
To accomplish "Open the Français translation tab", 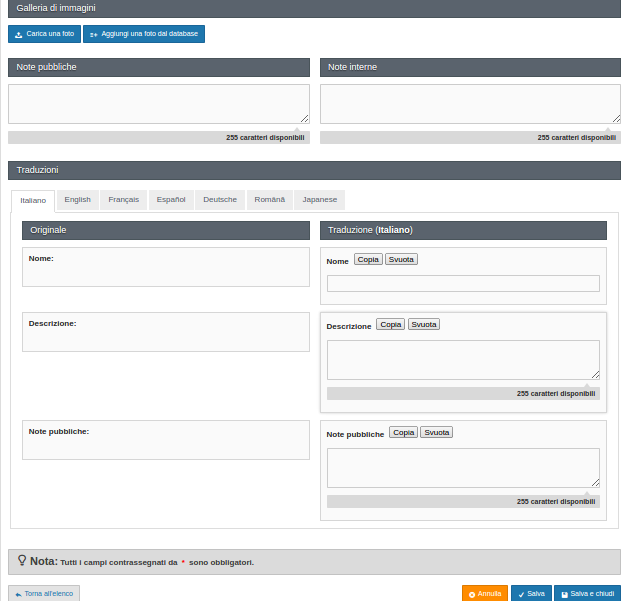I will (x=124, y=200).
